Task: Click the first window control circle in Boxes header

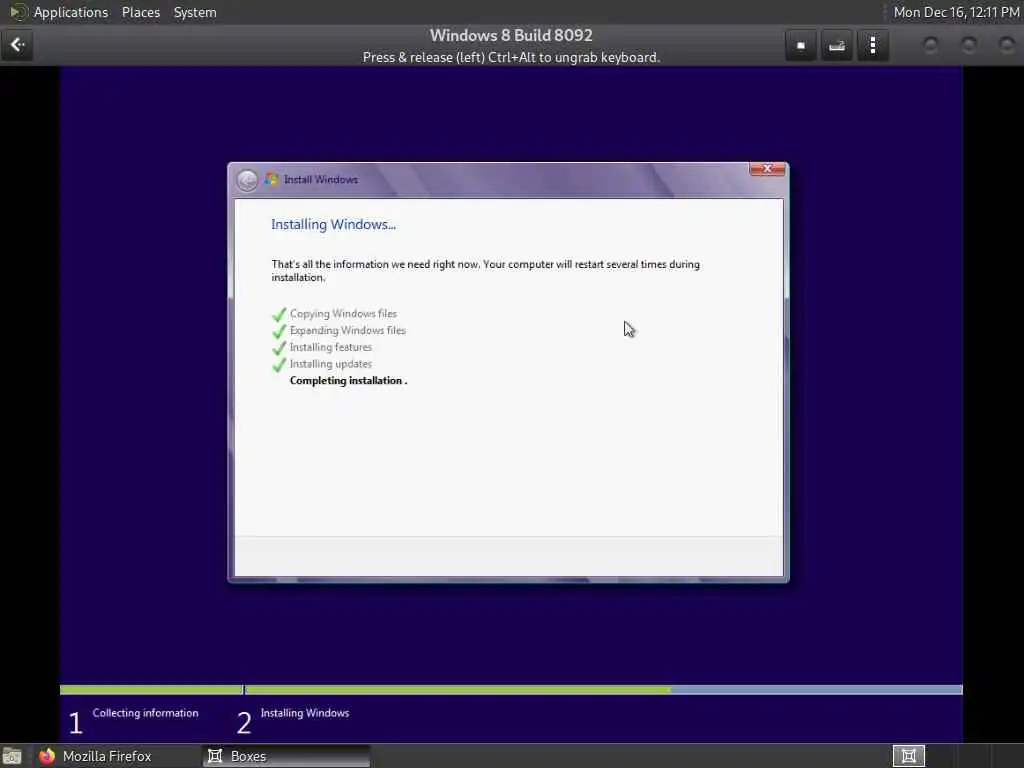Action: (x=931, y=45)
